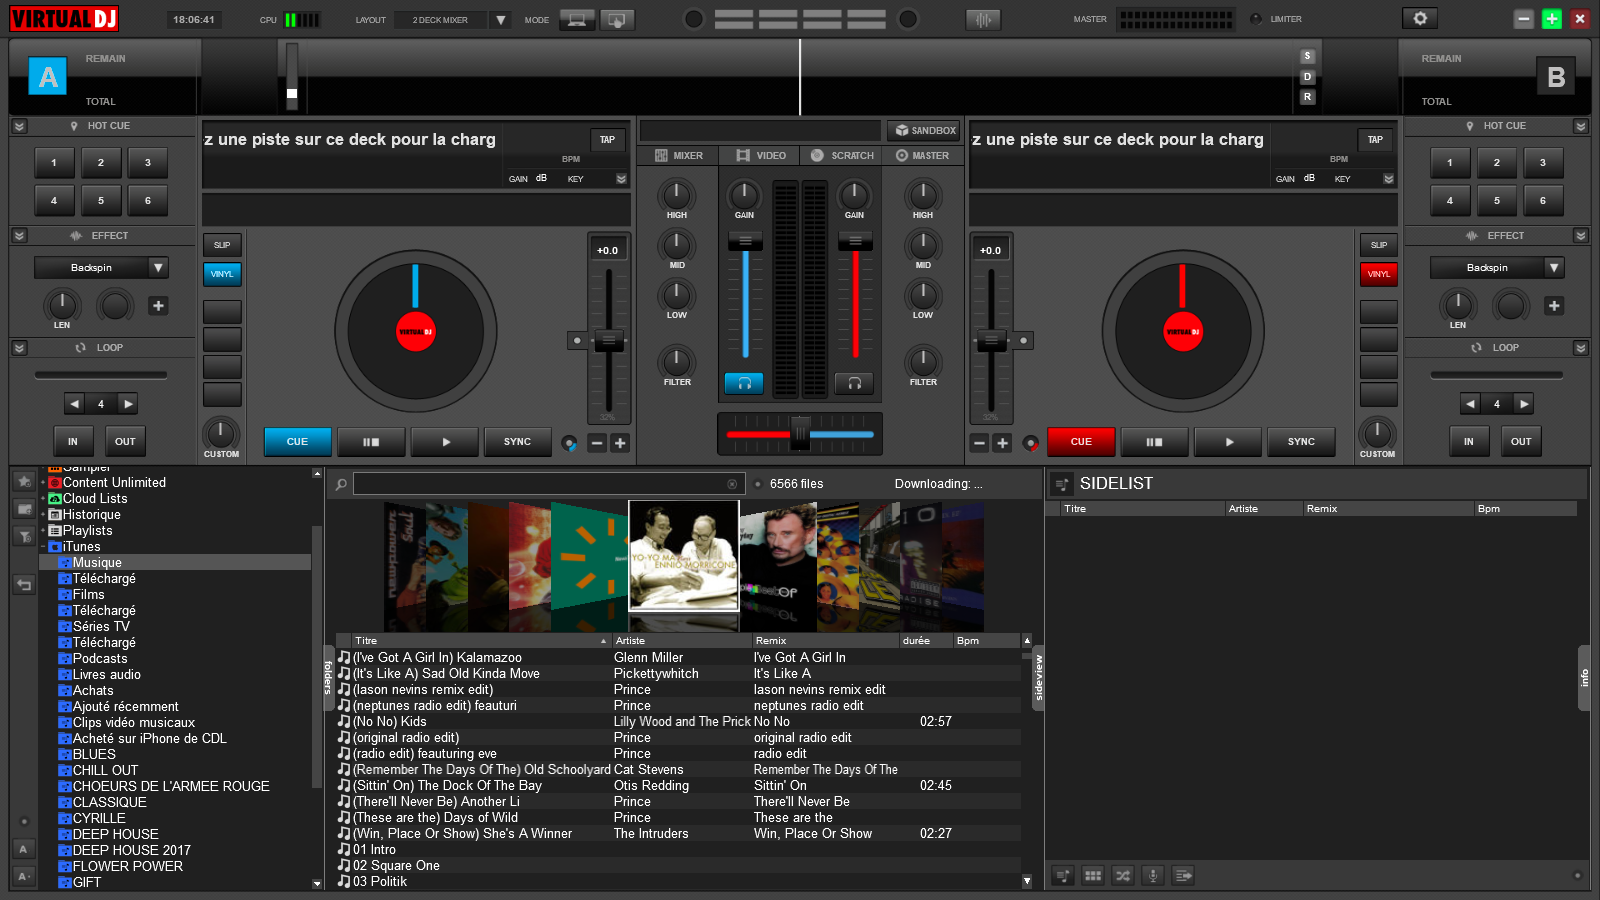Switch to the VIDEO tab
The width and height of the screenshot is (1600, 900).
pyautogui.click(x=761, y=156)
